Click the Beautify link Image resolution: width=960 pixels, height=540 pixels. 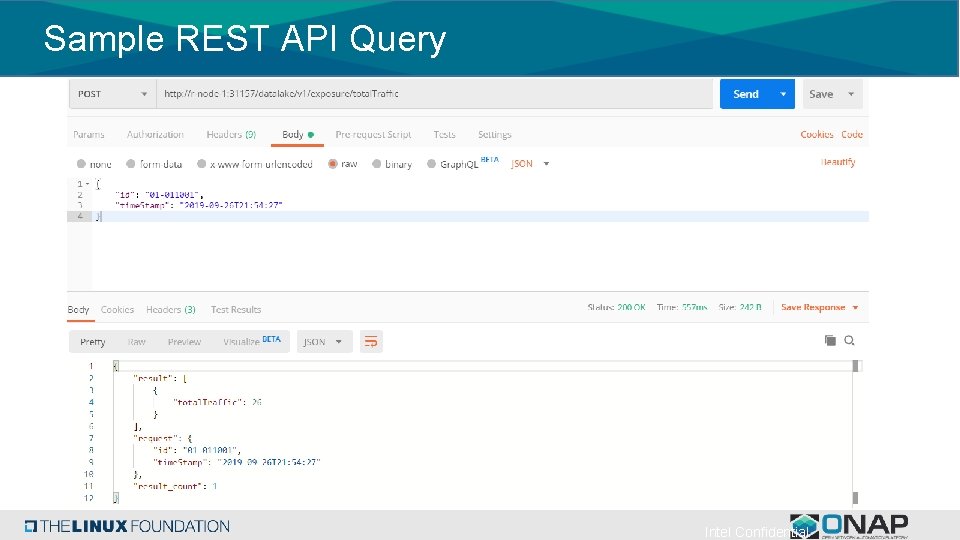click(838, 162)
